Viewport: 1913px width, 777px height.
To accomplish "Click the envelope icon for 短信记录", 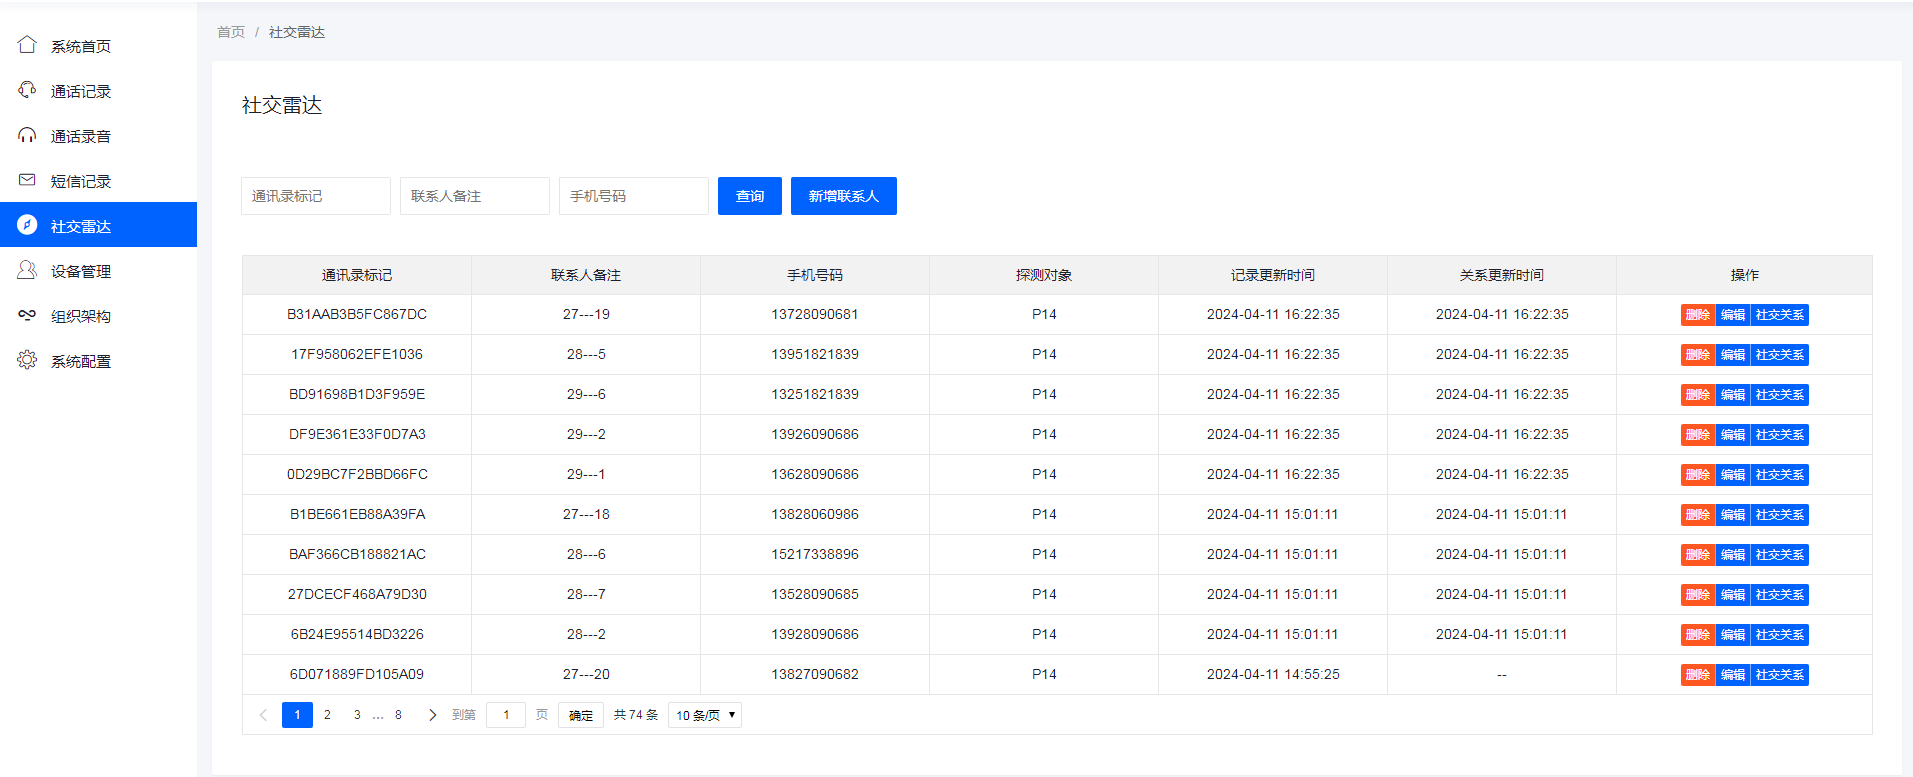I will [x=27, y=180].
